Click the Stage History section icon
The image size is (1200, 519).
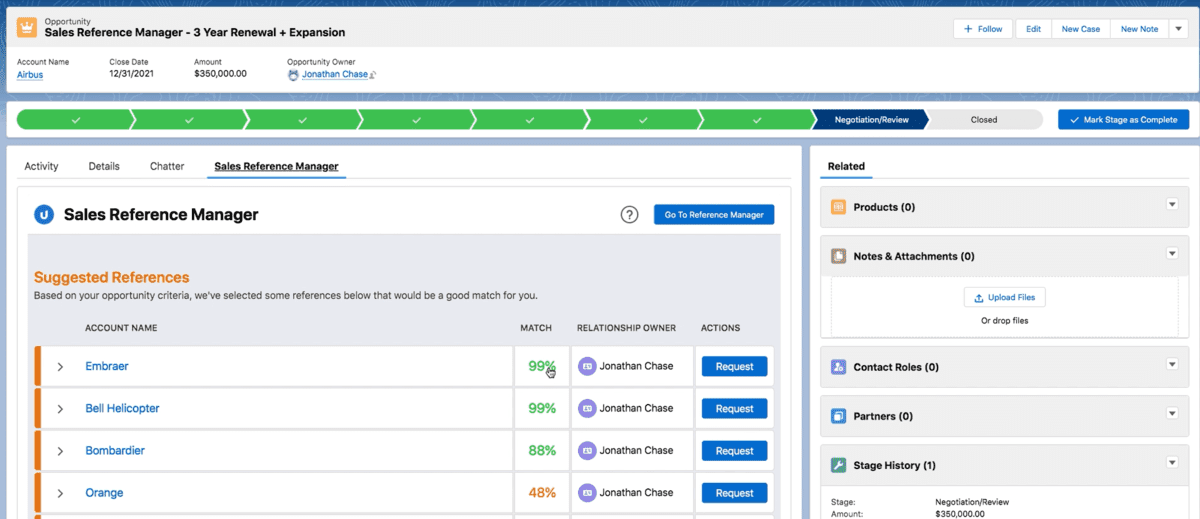point(839,465)
